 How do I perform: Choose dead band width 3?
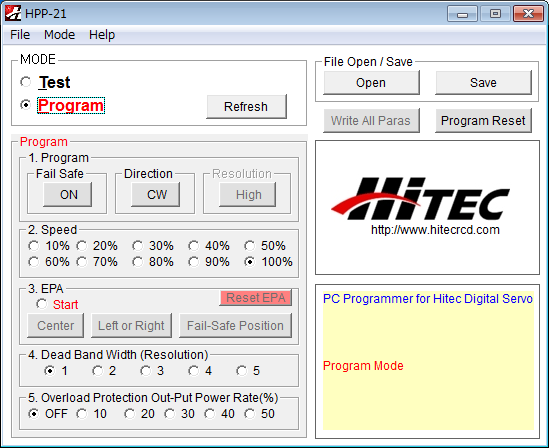coord(146,371)
